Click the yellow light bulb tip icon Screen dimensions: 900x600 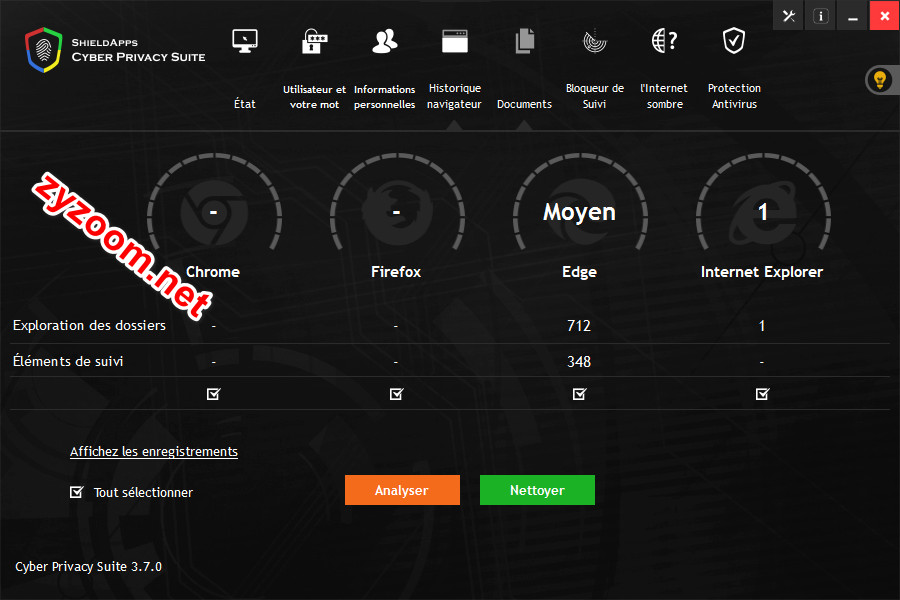pos(880,80)
